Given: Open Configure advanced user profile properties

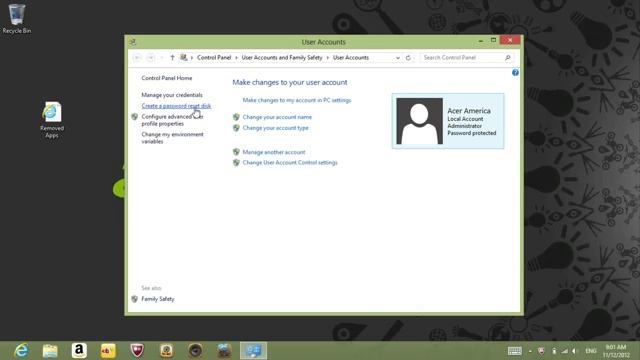Looking at the screenshot, I should pyautogui.click(x=172, y=120).
